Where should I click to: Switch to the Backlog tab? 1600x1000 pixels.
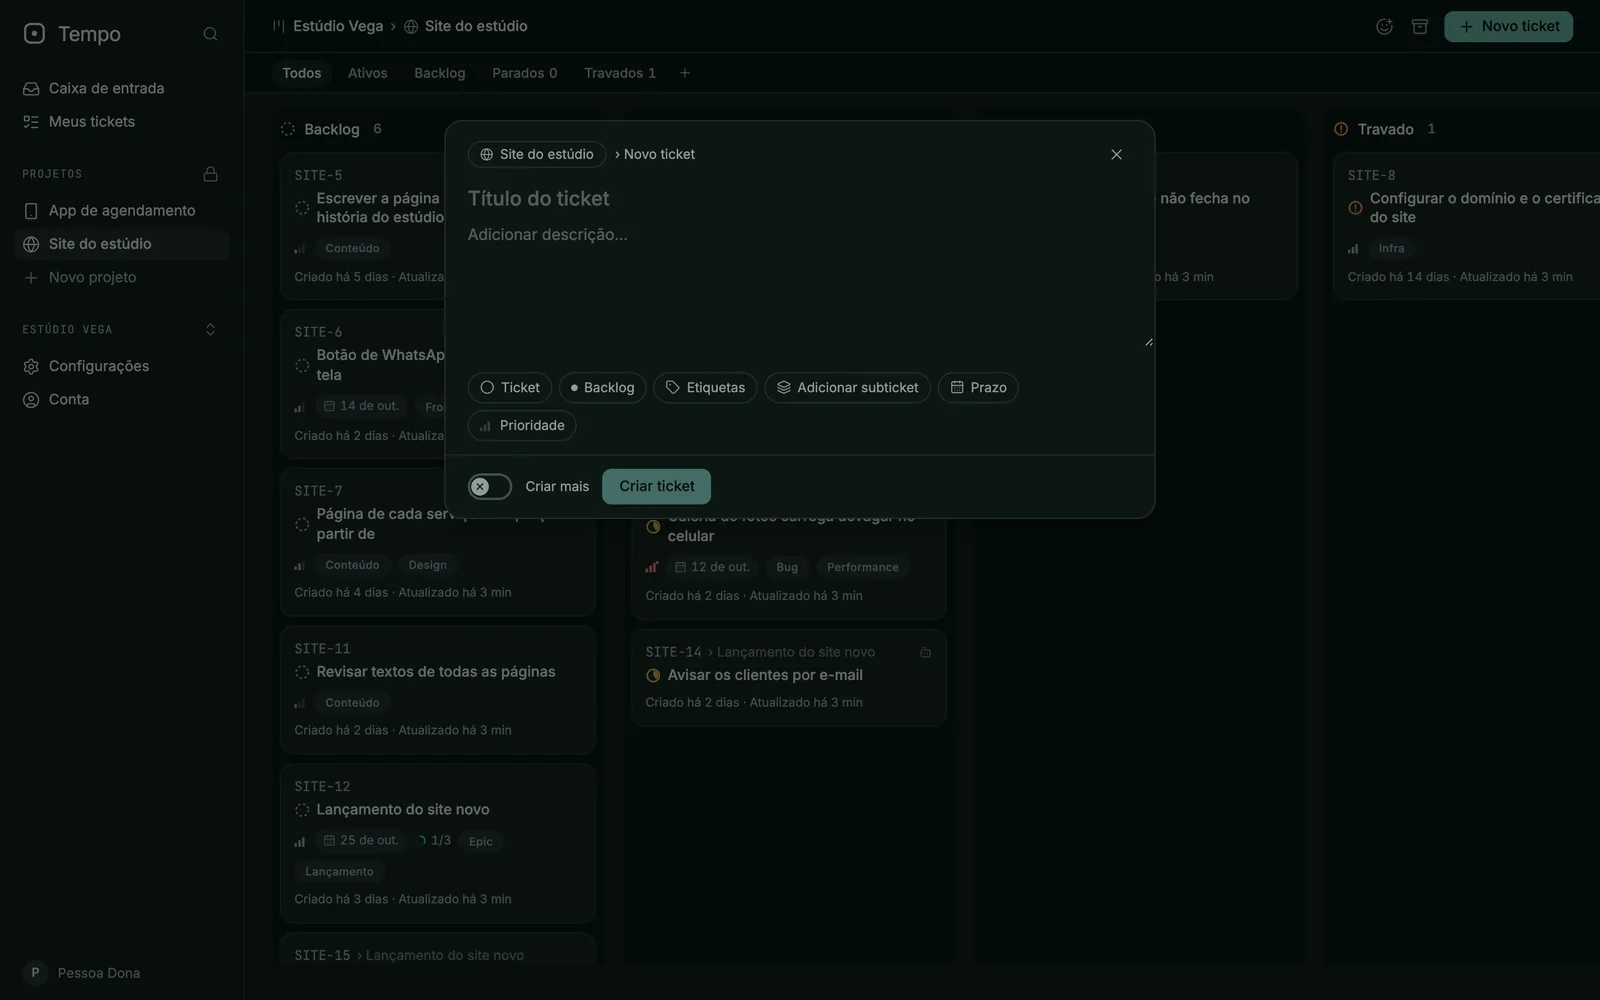(x=440, y=73)
